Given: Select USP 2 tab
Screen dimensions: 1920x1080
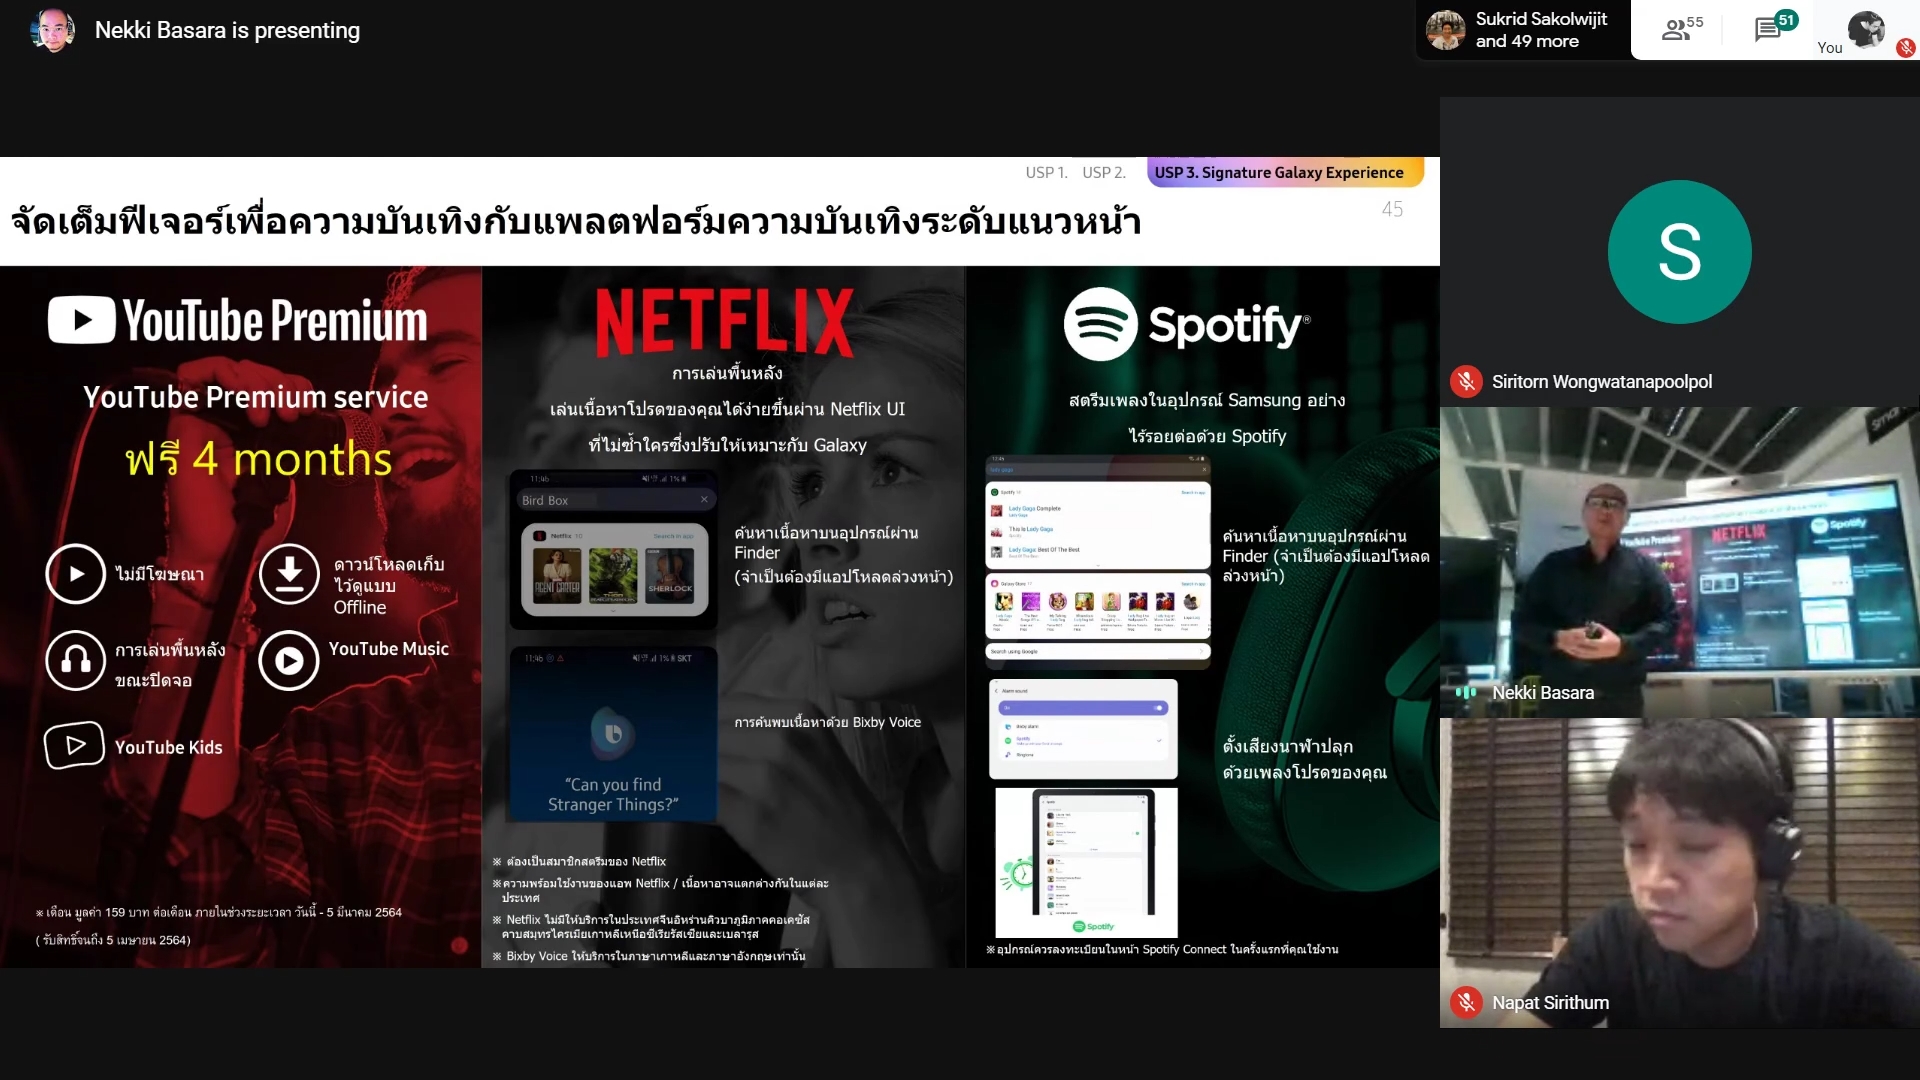Looking at the screenshot, I should coord(1102,171).
